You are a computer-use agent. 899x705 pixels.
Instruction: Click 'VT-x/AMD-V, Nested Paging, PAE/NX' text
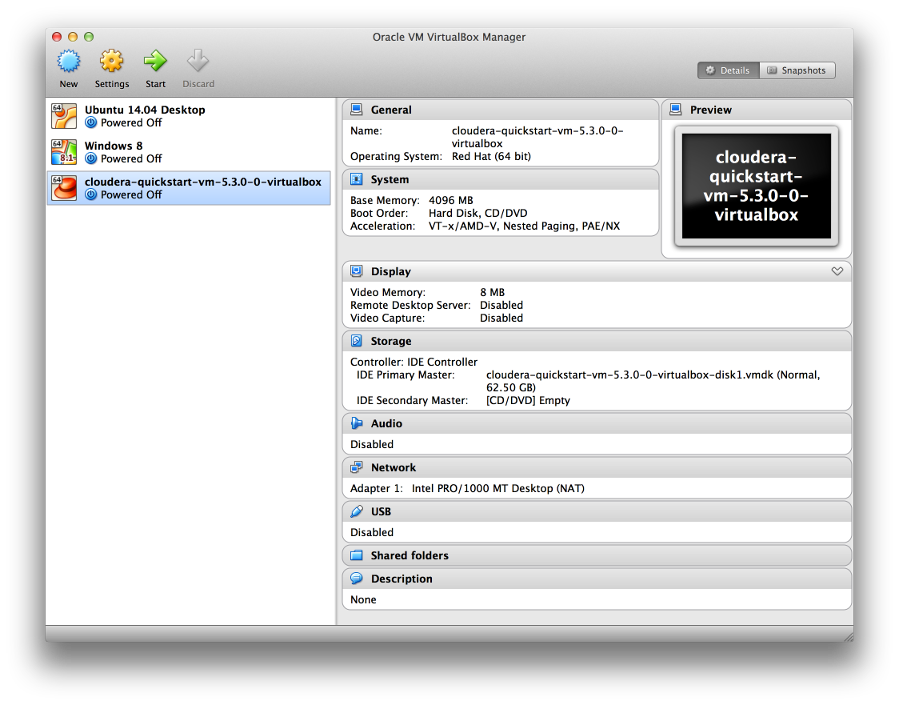point(524,226)
